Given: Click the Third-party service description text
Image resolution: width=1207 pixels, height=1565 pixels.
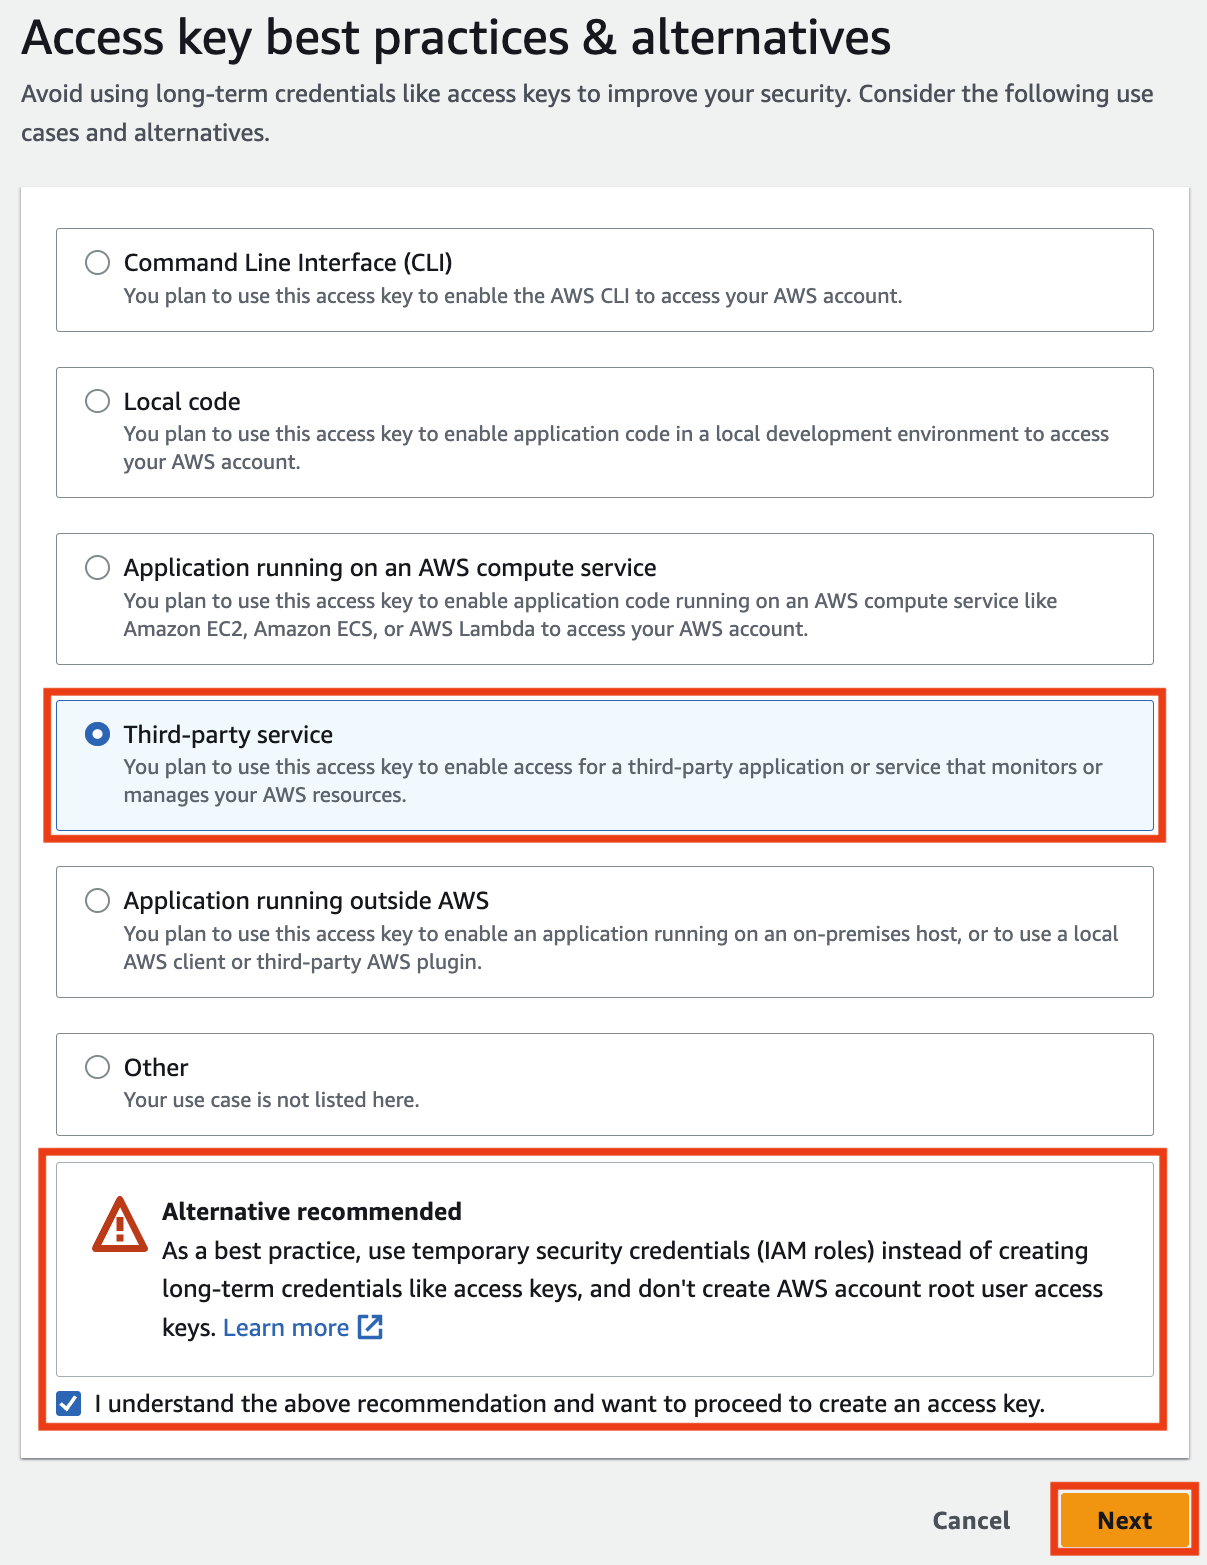Looking at the screenshot, I should coord(612,781).
